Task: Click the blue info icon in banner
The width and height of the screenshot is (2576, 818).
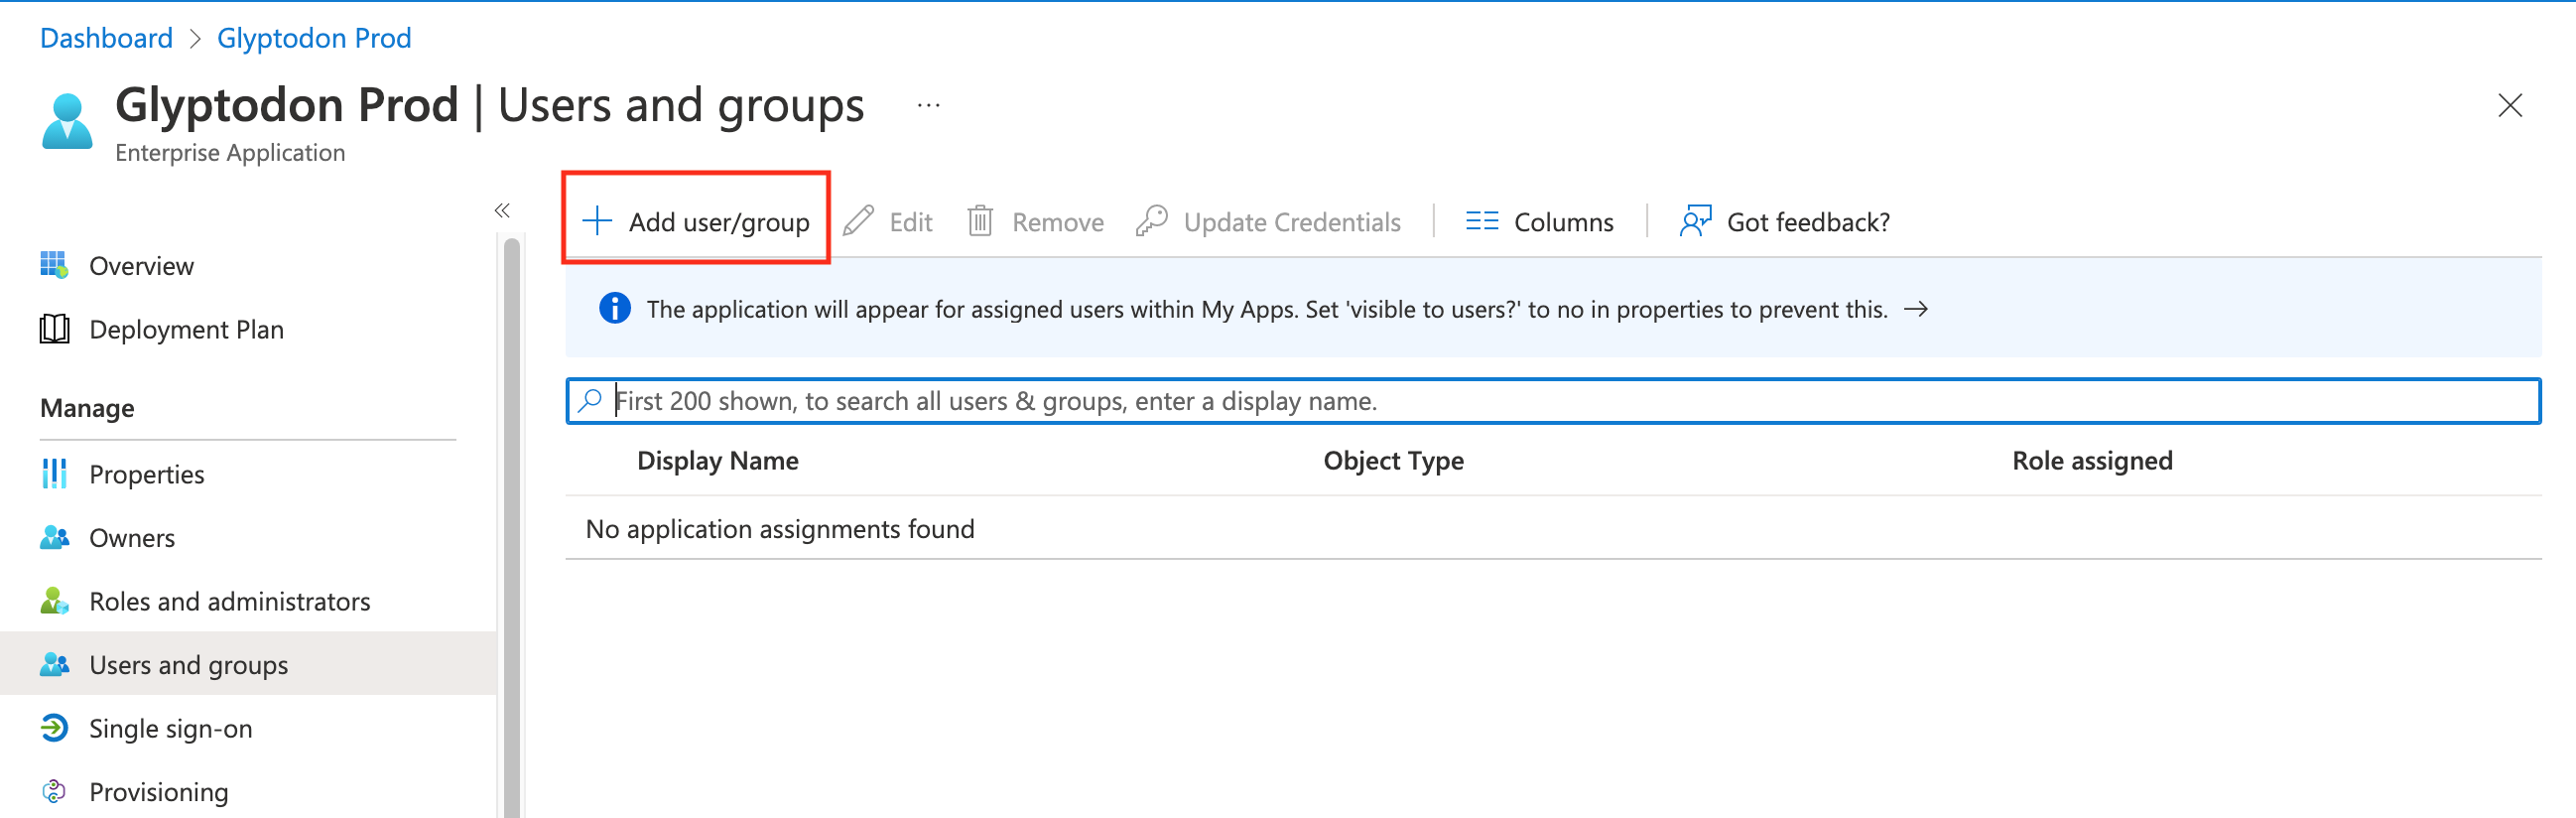Action: pos(614,309)
